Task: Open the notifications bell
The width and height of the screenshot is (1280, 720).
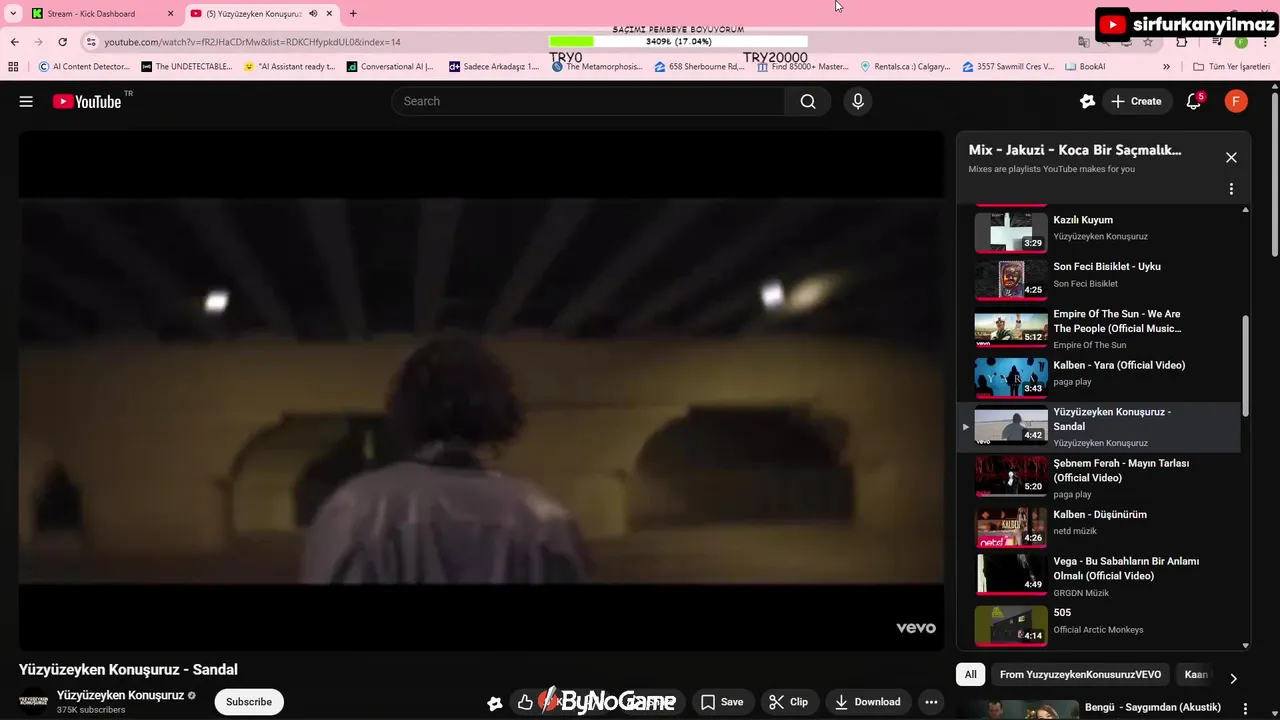Action: pyautogui.click(x=1194, y=101)
